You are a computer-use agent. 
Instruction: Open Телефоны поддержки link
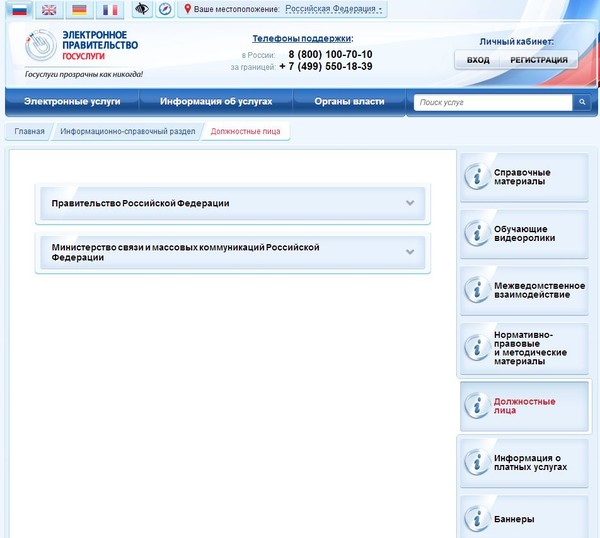pyautogui.click(x=303, y=39)
